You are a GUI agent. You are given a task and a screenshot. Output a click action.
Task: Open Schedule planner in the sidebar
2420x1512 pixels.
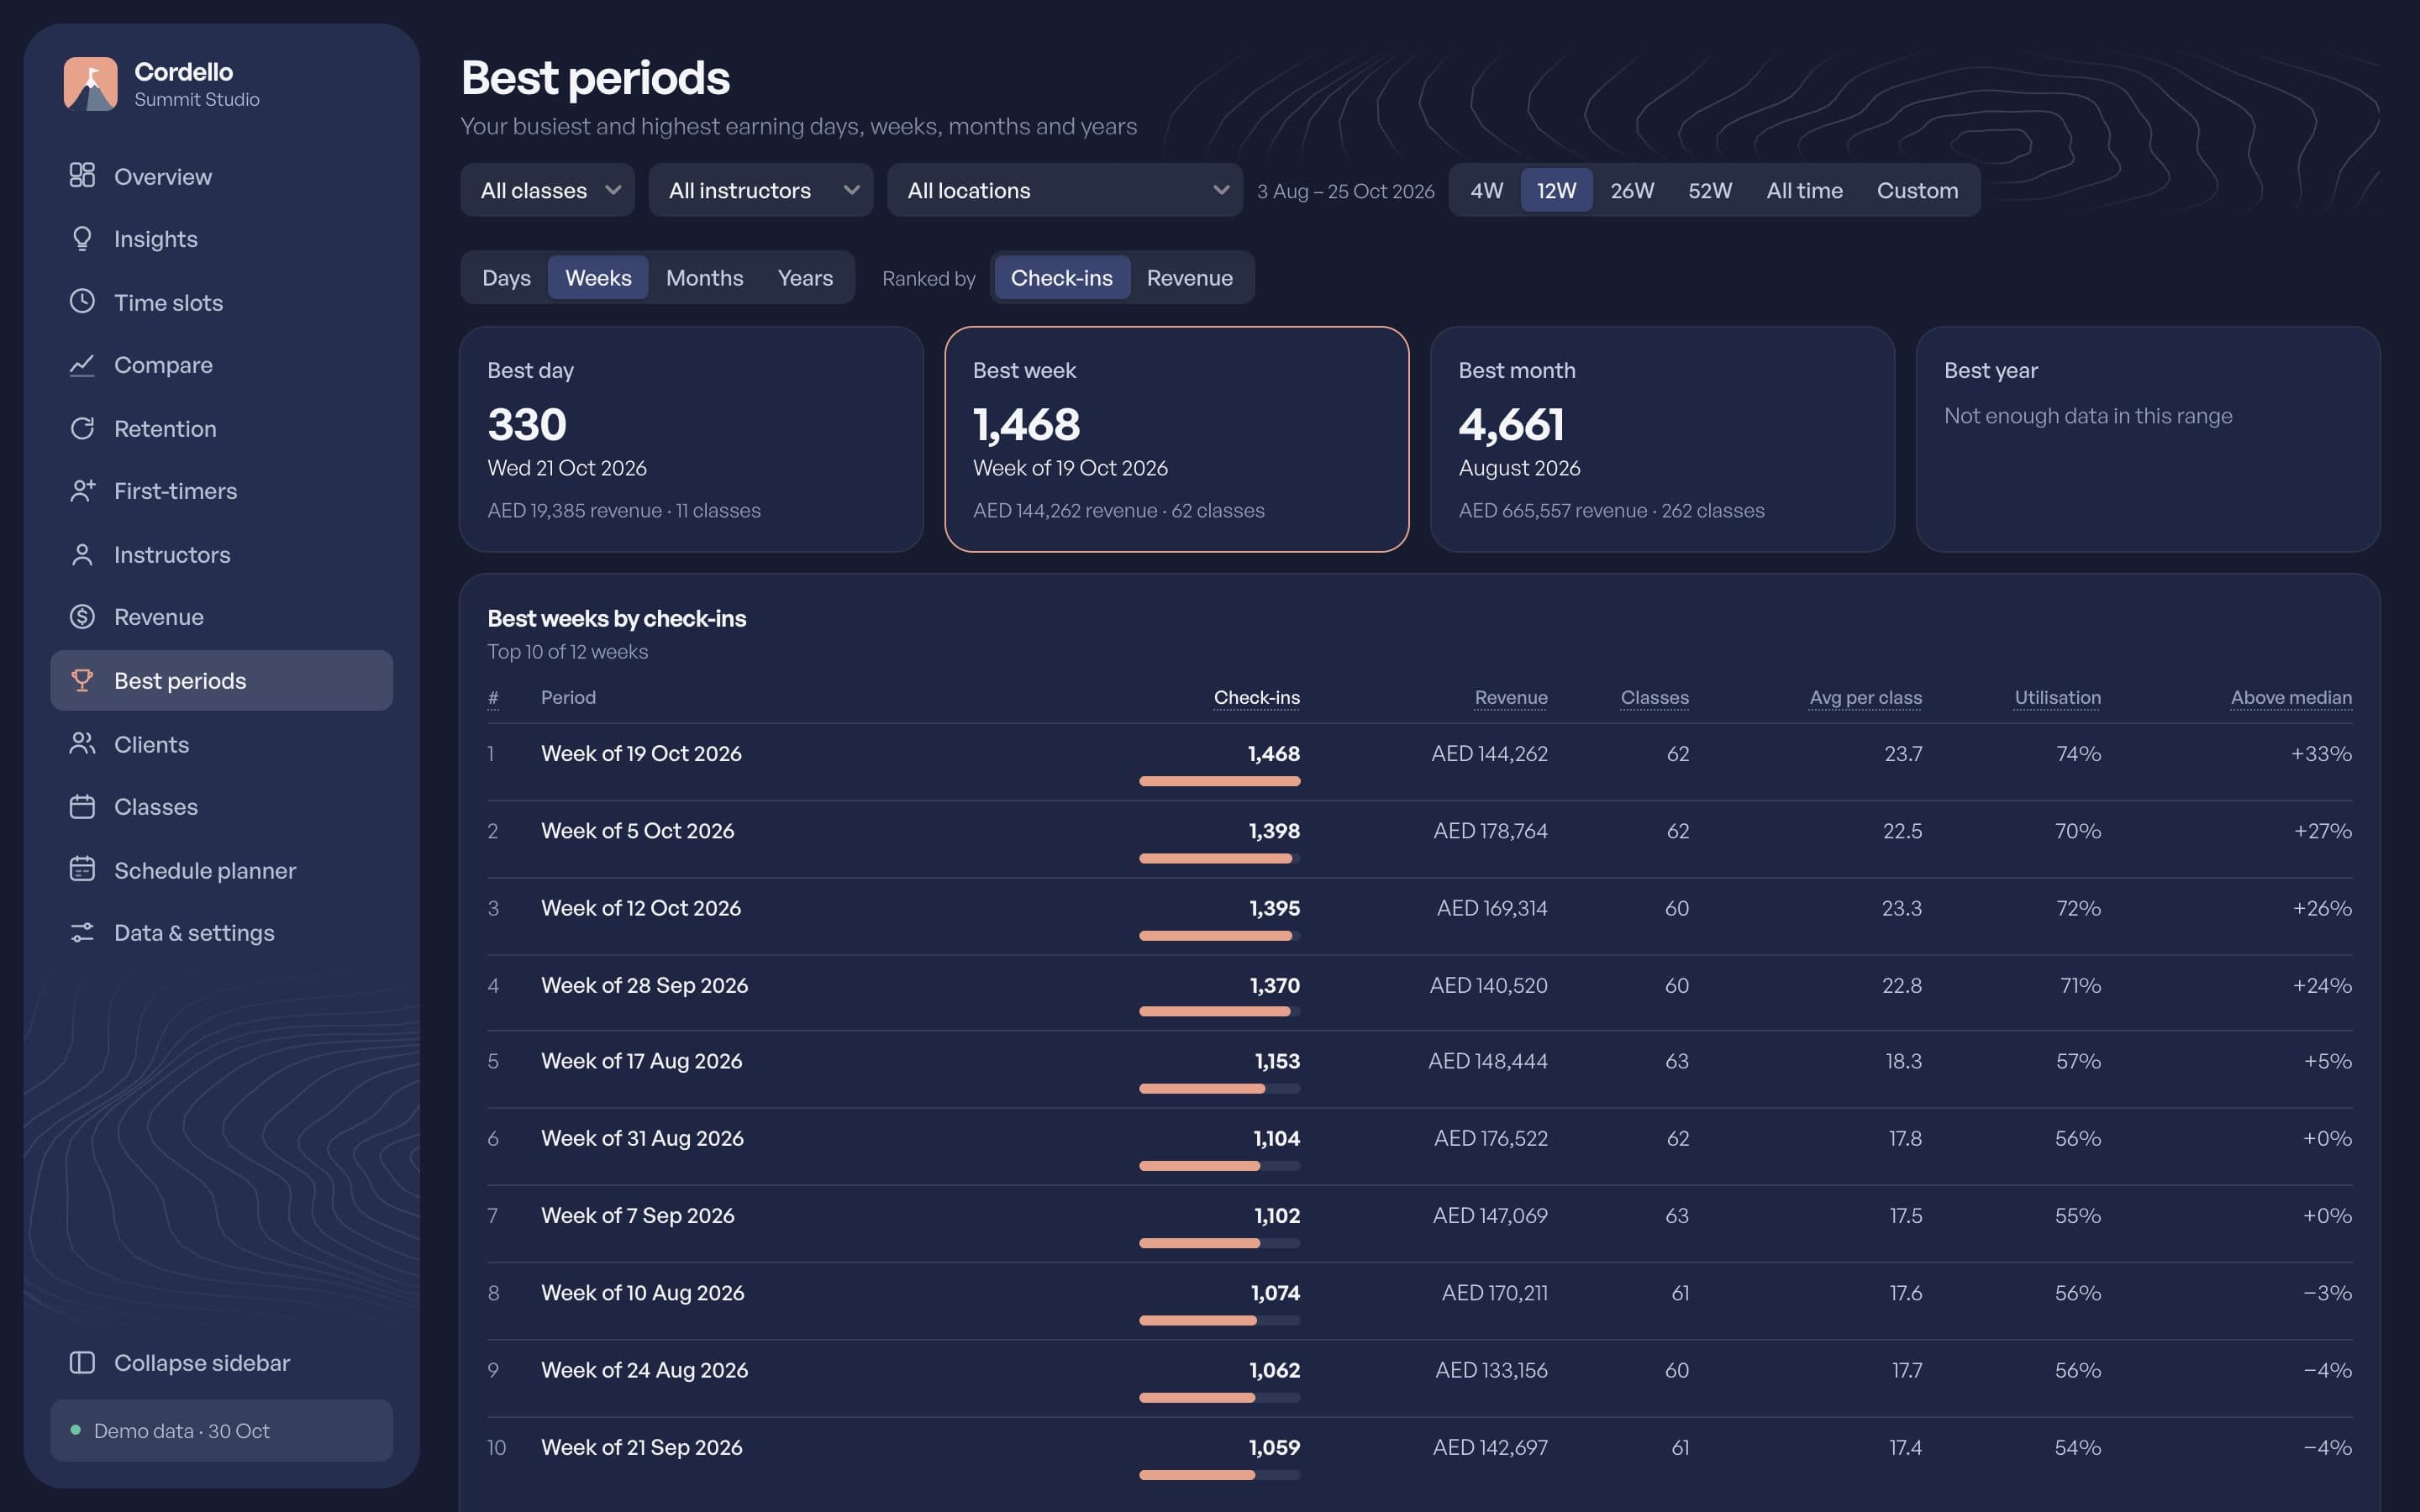pyautogui.click(x=221, y=870)
